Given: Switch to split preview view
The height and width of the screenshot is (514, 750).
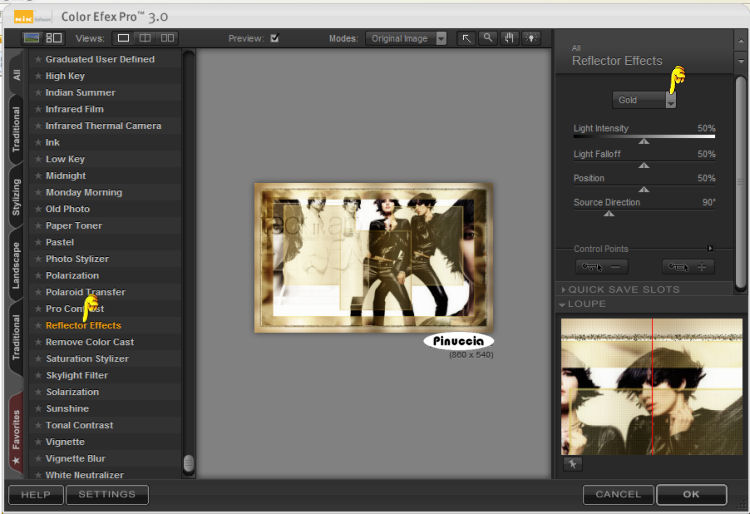Looking at the screenshot, I should point(145,38).
